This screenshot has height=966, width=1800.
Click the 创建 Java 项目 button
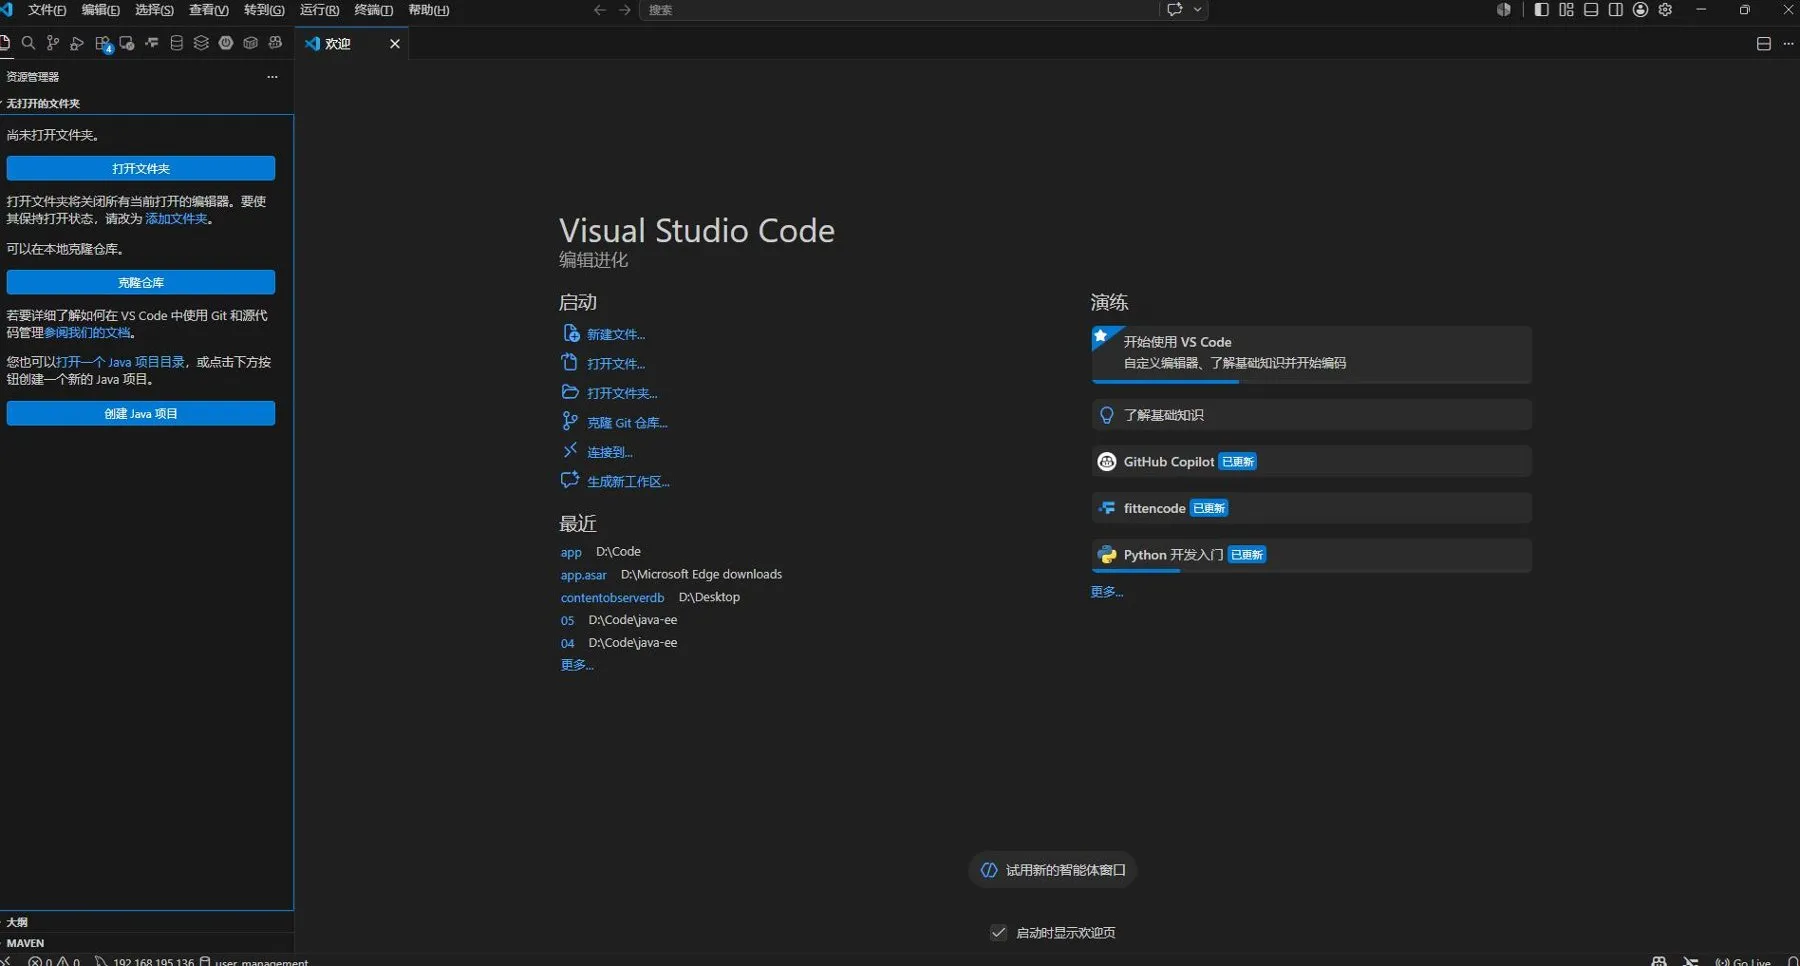pos(141,413)
